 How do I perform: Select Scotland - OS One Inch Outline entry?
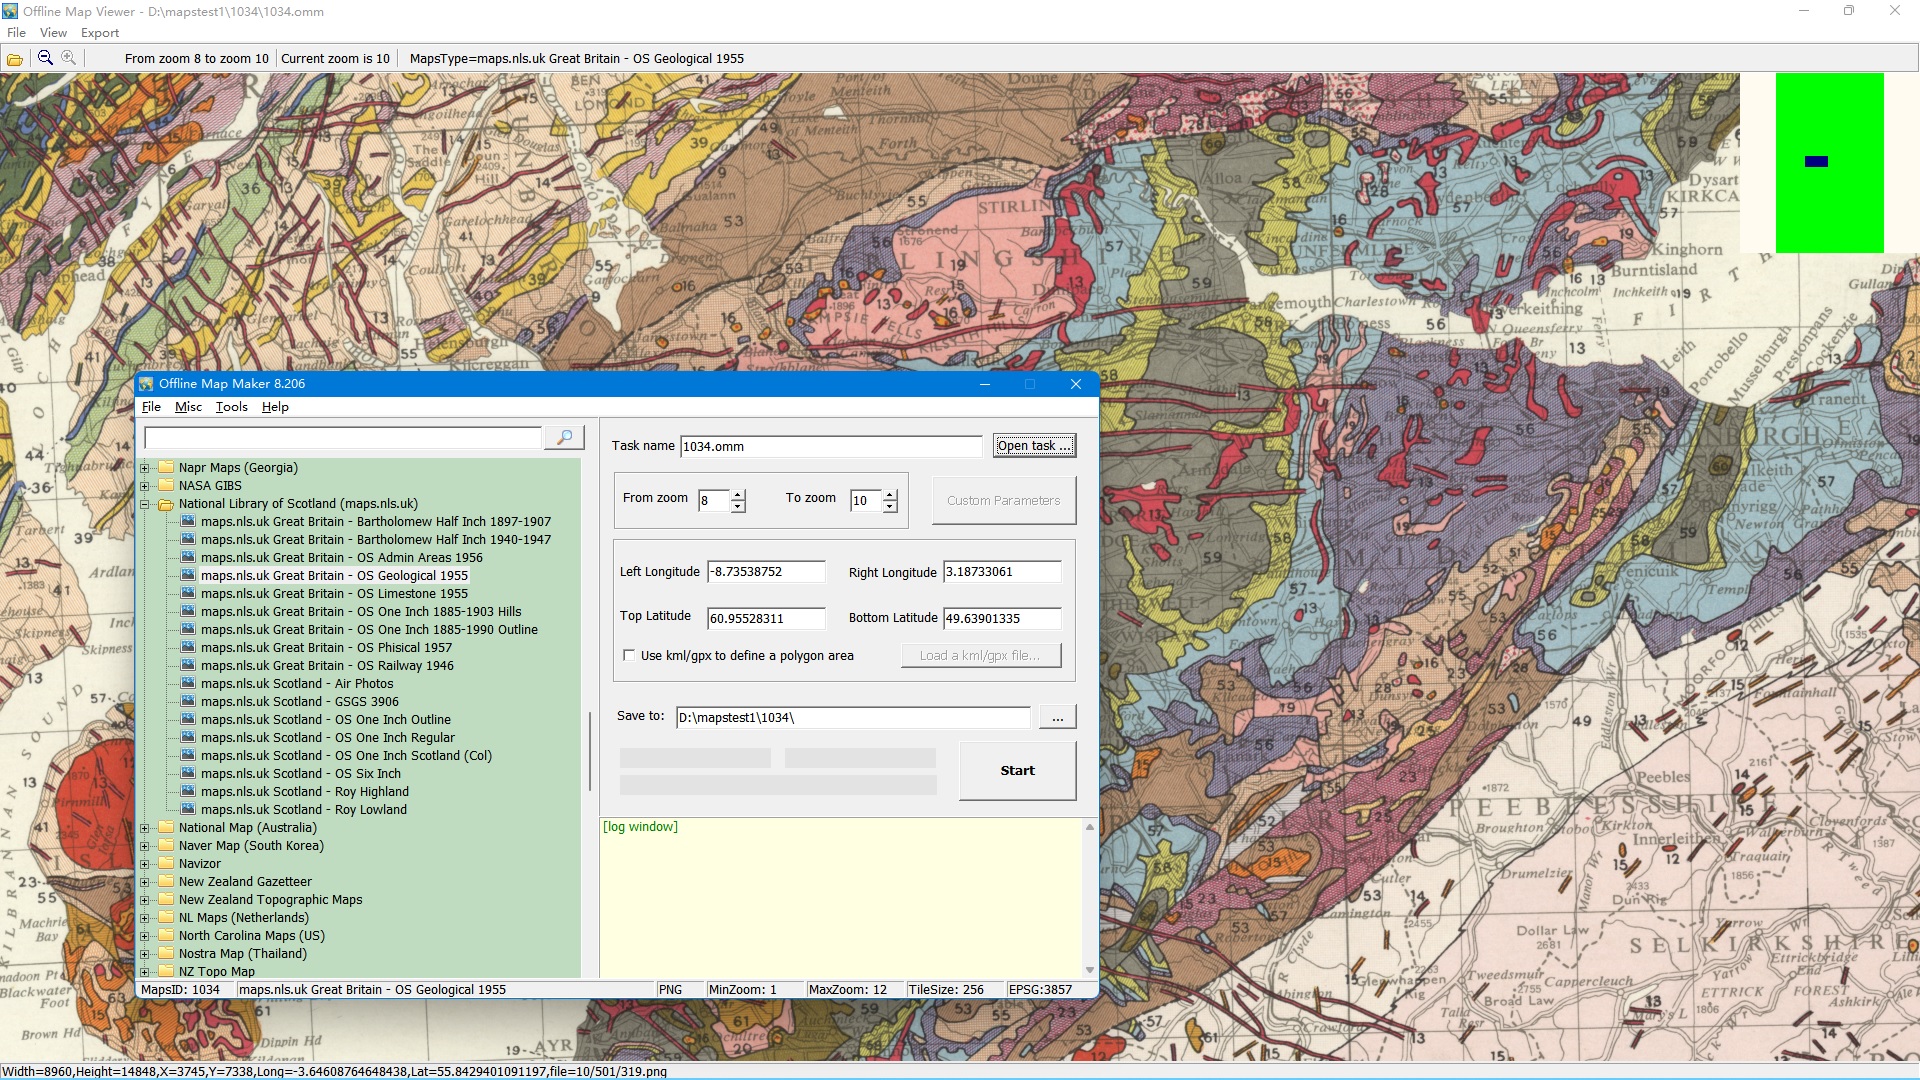pos(325,720)
